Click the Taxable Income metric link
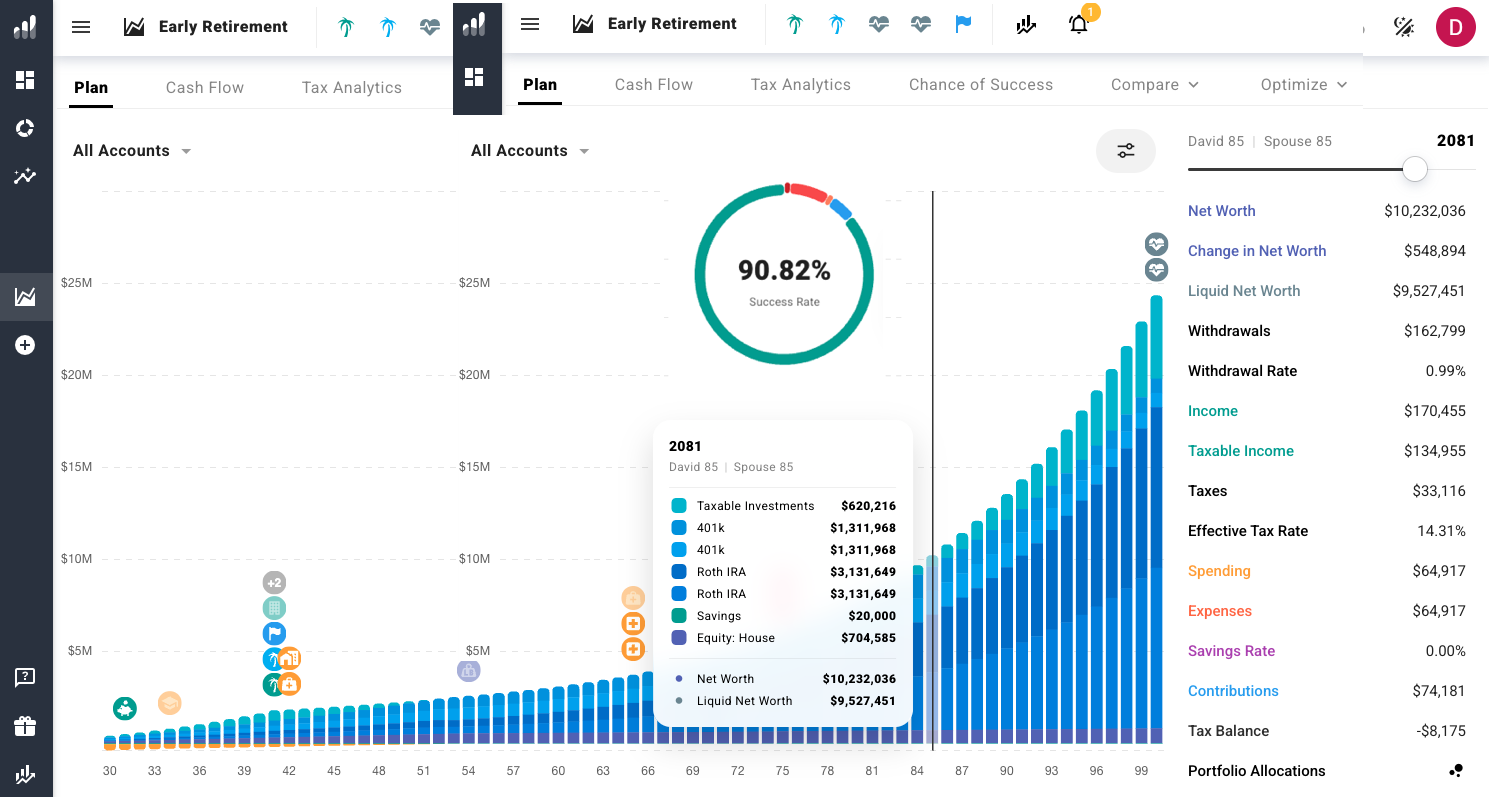This screenshot has width=1489, height=797. [x=1241, y=451]
